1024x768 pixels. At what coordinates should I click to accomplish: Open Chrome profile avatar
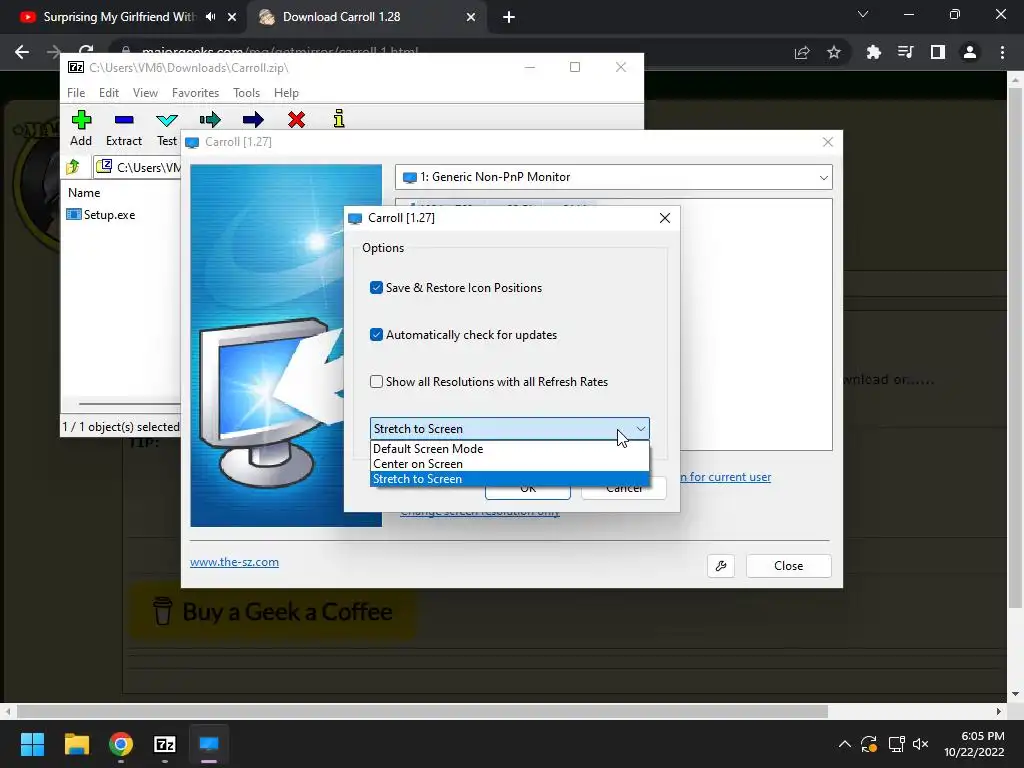tap(970, 52)
